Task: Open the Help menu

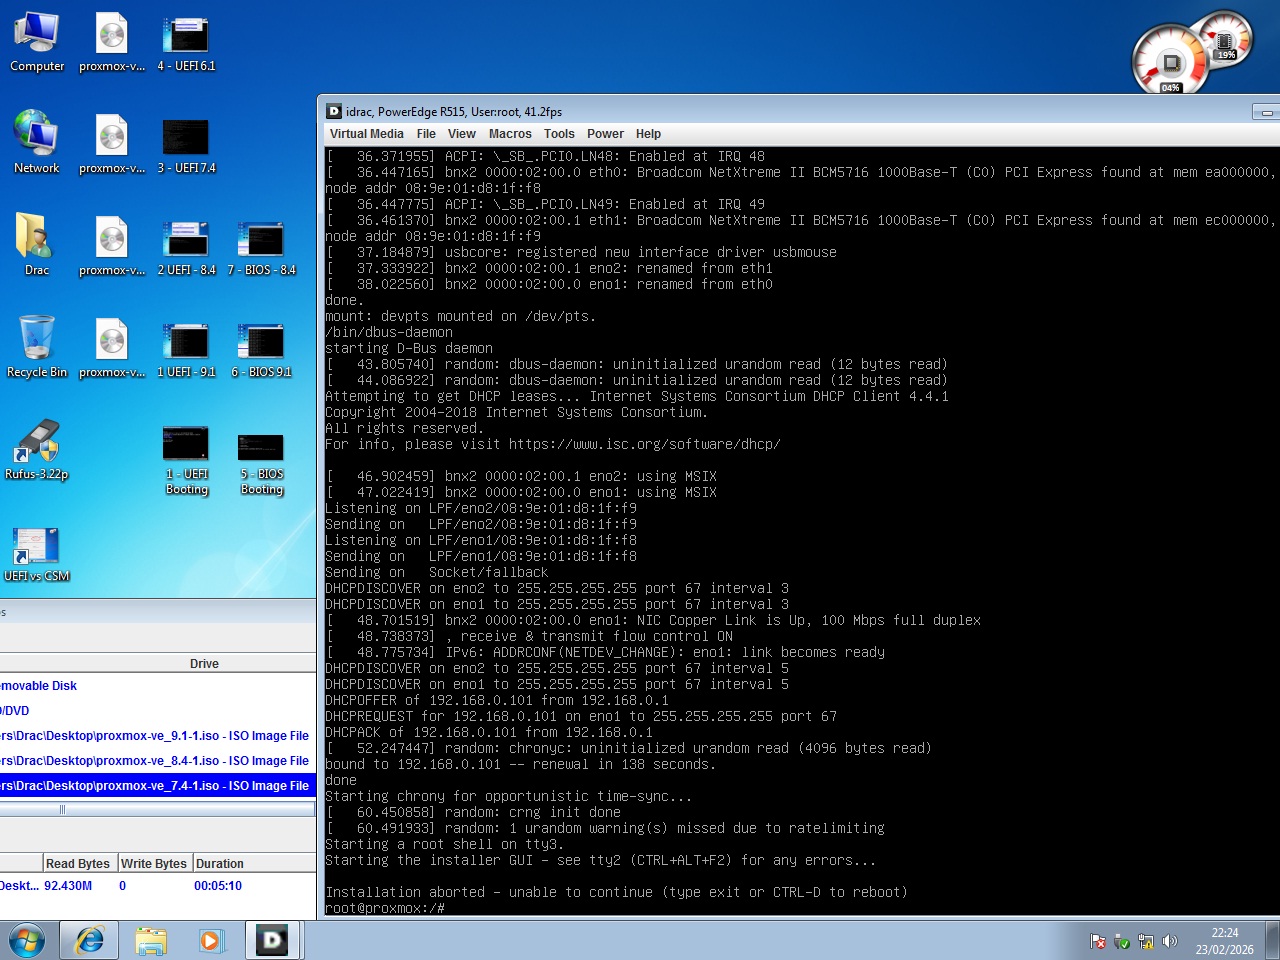Action: (x=648, y=134)
